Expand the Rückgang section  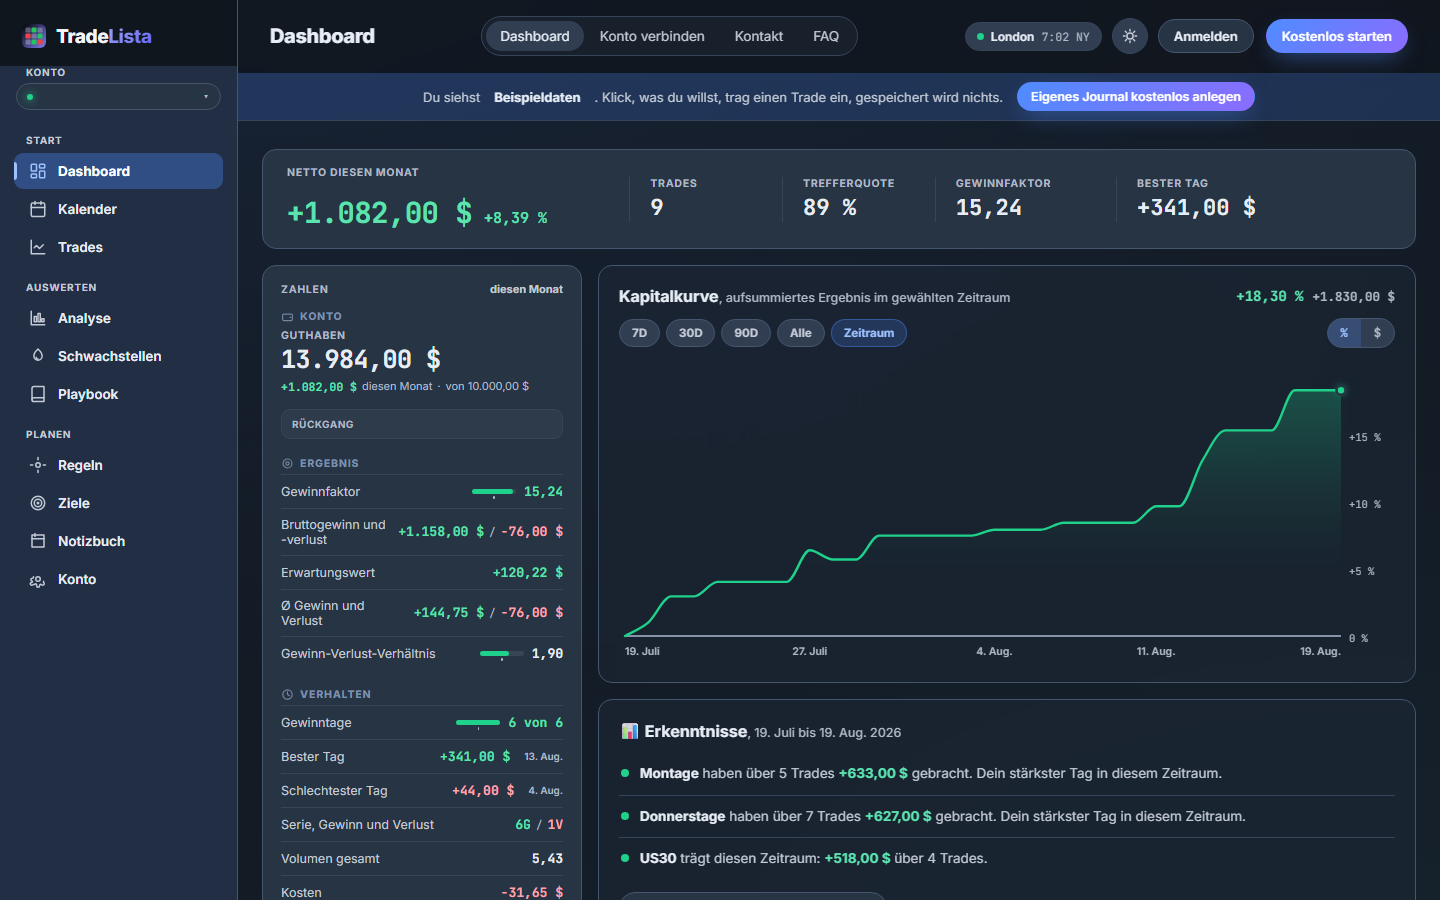pos(422,424)
